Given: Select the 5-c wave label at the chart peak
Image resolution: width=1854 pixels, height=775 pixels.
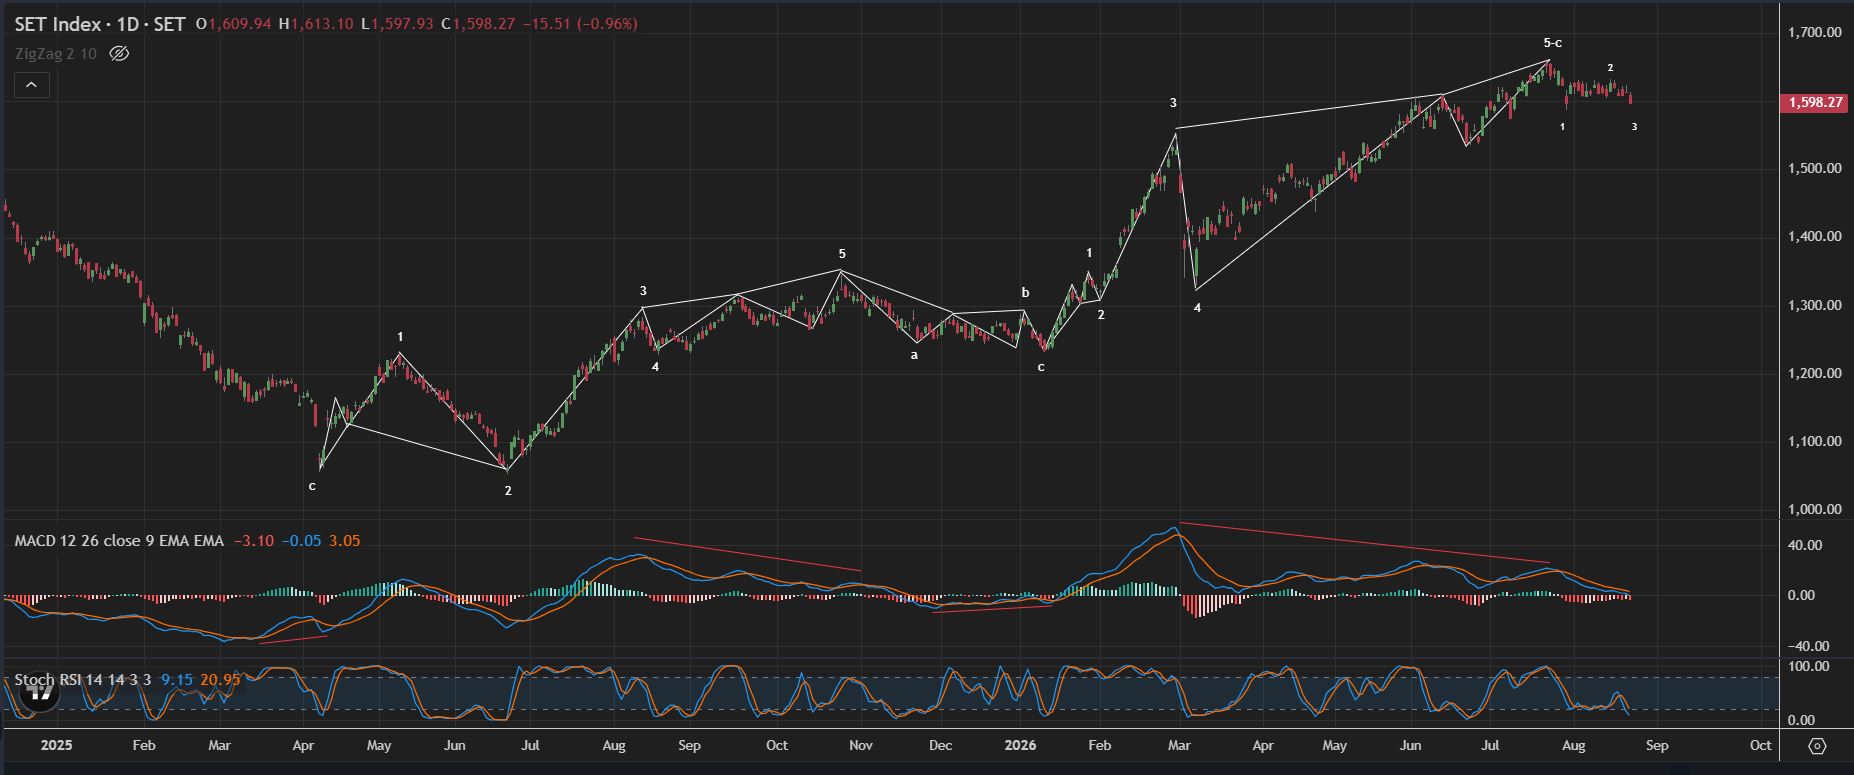Looking at the screenshot, I should 1552,43.
